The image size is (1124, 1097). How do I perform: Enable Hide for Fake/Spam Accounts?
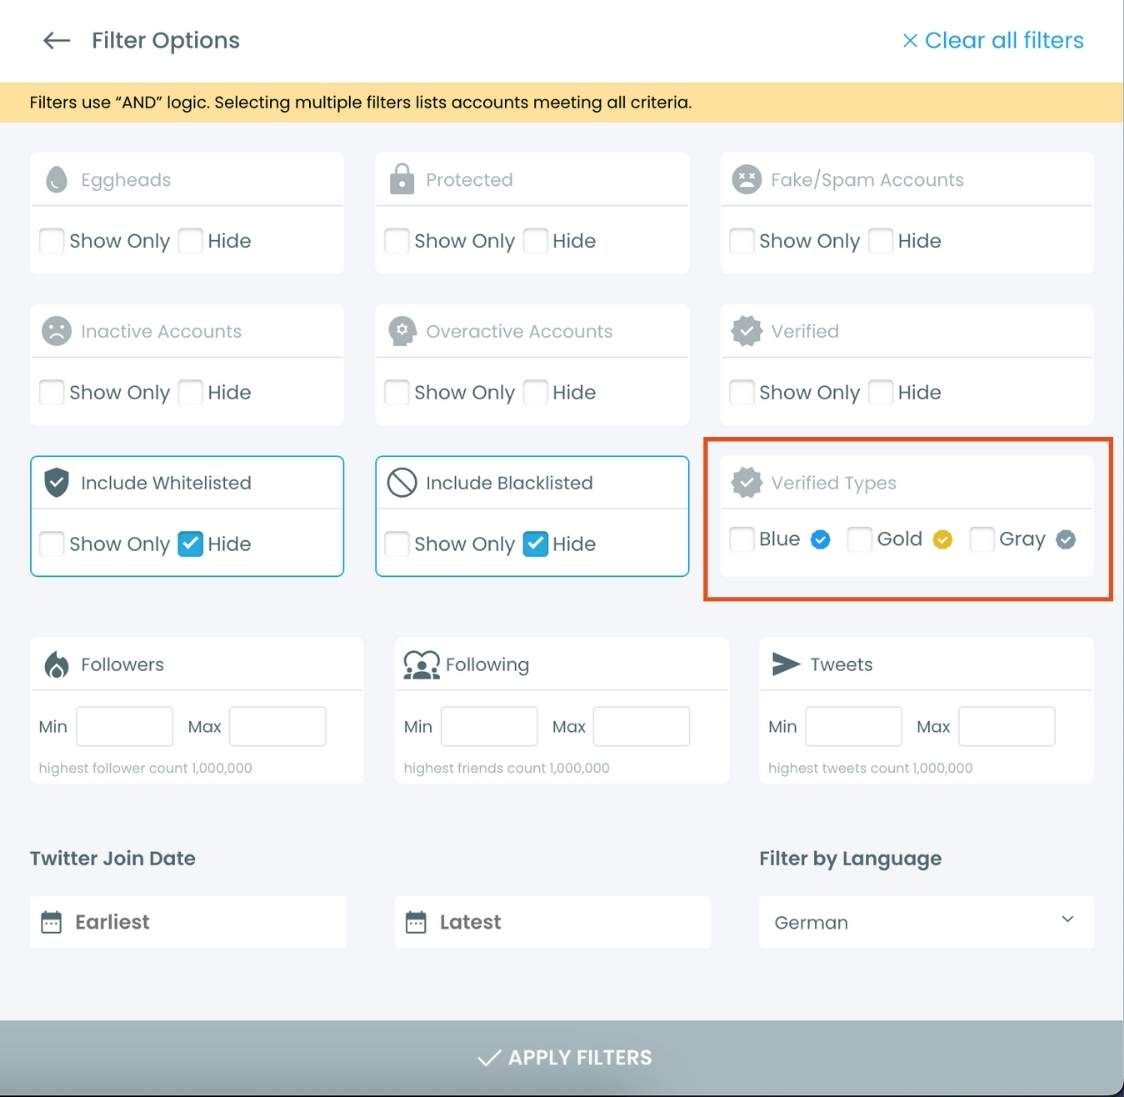880,240
